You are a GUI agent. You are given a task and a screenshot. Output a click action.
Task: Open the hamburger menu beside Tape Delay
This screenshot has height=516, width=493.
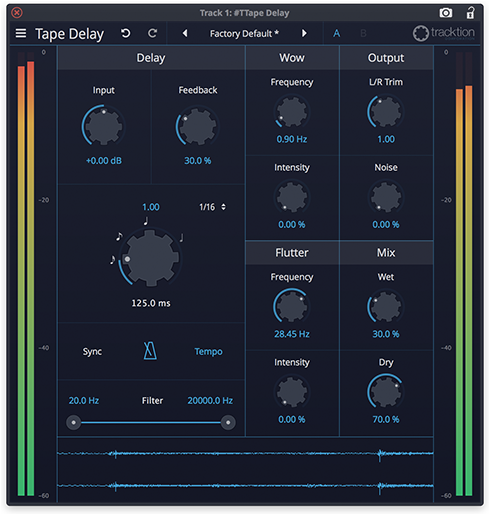21,33
